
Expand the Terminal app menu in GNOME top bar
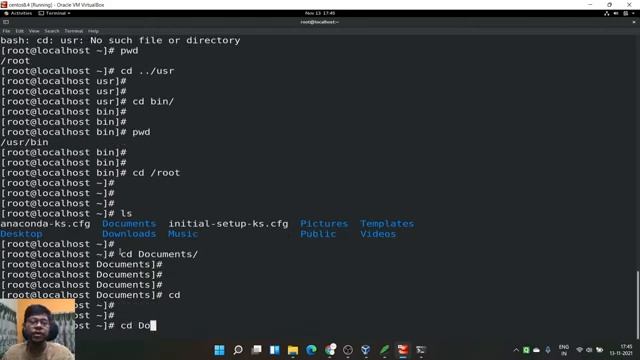click(54, 13)
